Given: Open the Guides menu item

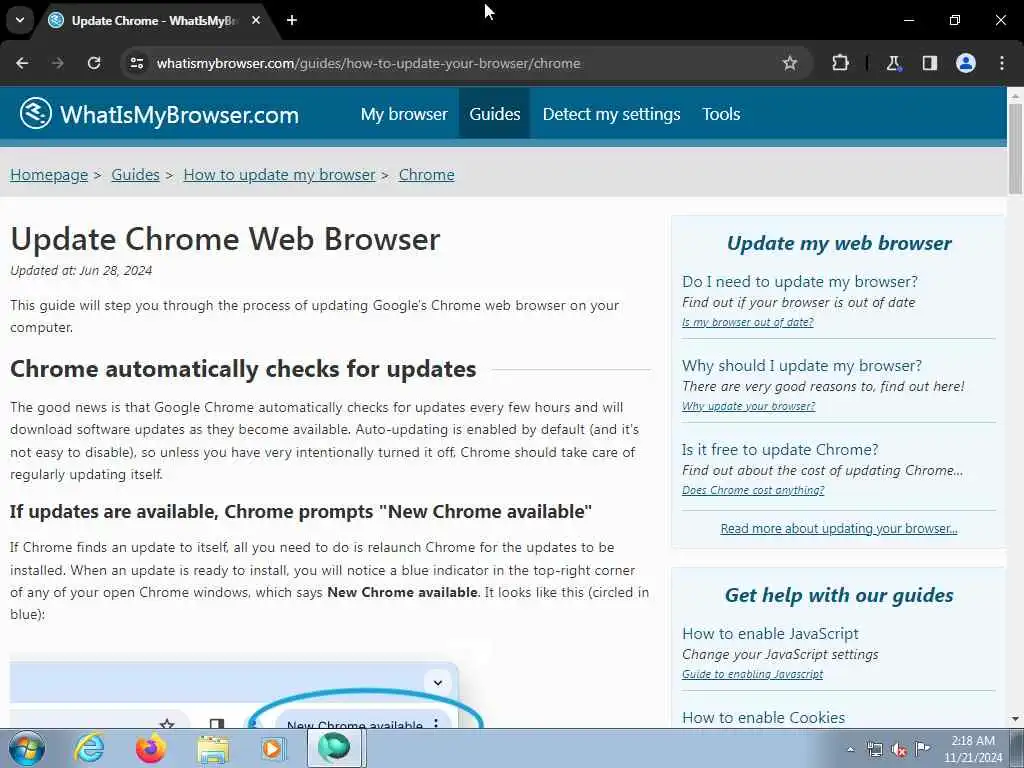Looking at the screenshot, I should click(495, 114).
